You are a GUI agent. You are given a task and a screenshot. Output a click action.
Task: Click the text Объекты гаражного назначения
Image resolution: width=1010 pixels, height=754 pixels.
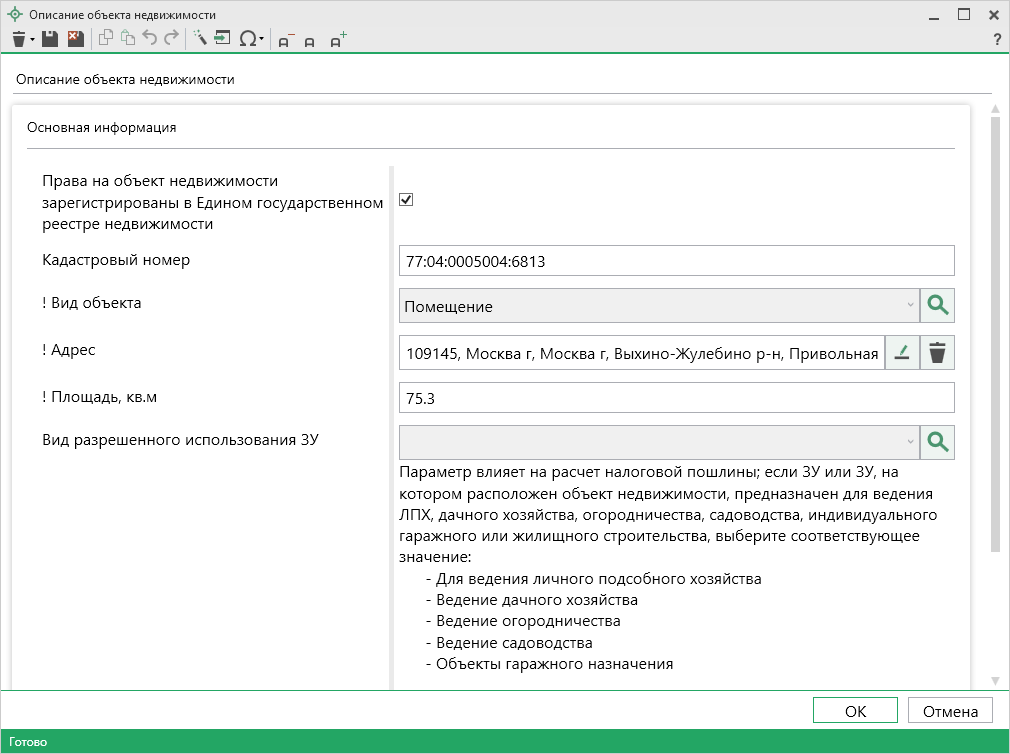point(555,664)
